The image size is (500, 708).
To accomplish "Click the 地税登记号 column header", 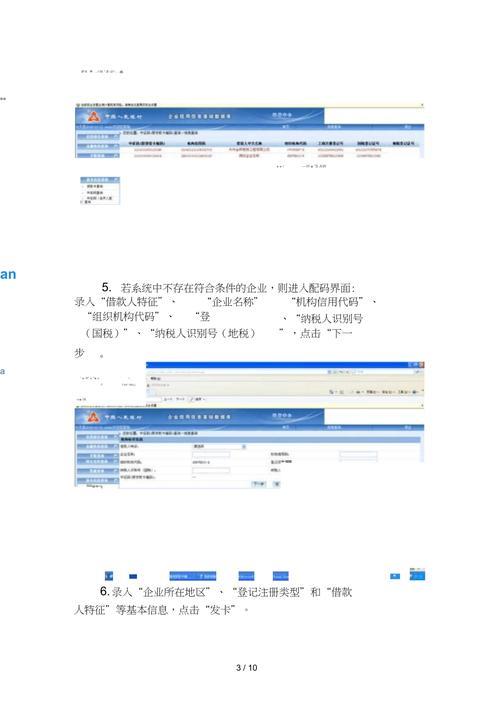I will (x=403, y=144).
